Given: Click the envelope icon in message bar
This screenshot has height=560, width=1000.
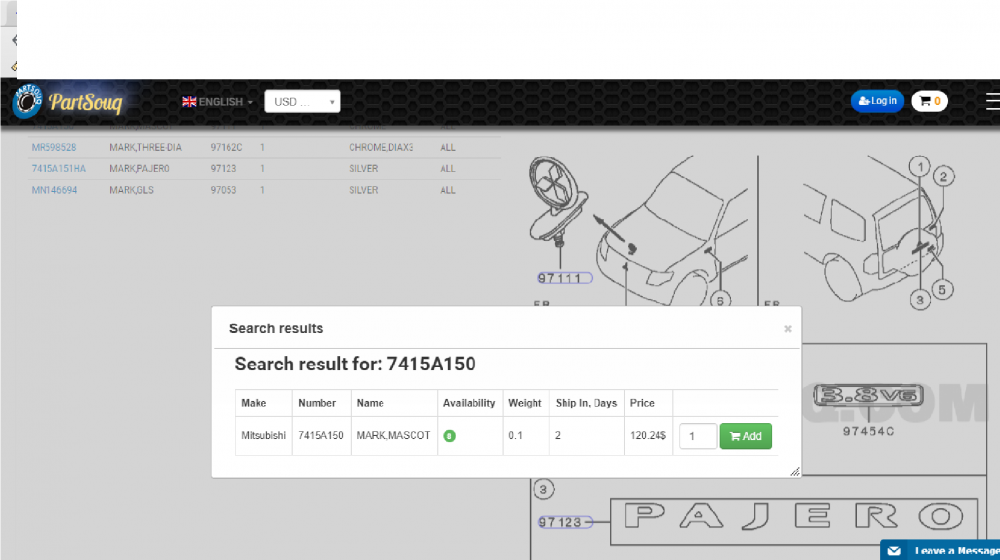Looking at the screenshot, I should [x=894, y=551].
